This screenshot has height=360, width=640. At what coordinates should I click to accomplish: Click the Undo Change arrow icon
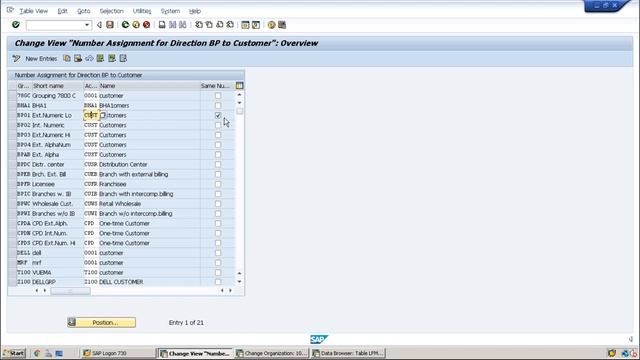[89, 58]
